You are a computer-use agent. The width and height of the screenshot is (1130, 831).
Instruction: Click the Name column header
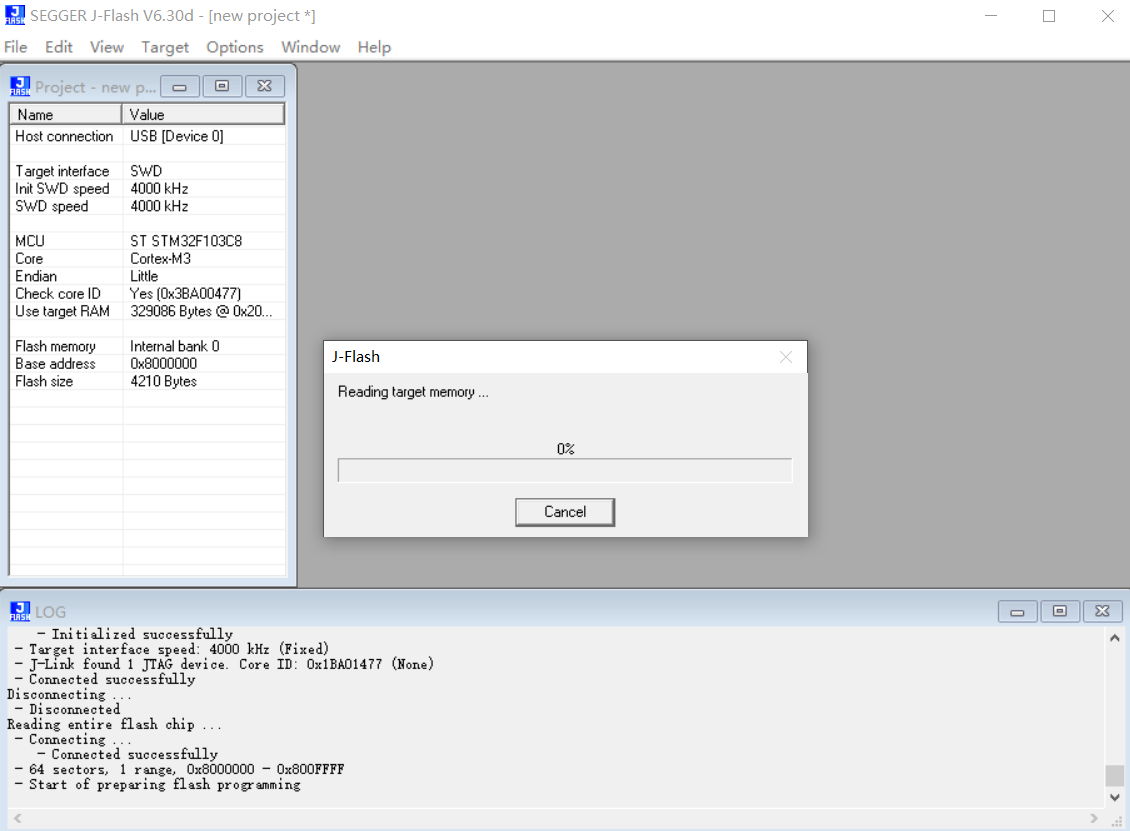pyautogui.click(x=65, y=115)
